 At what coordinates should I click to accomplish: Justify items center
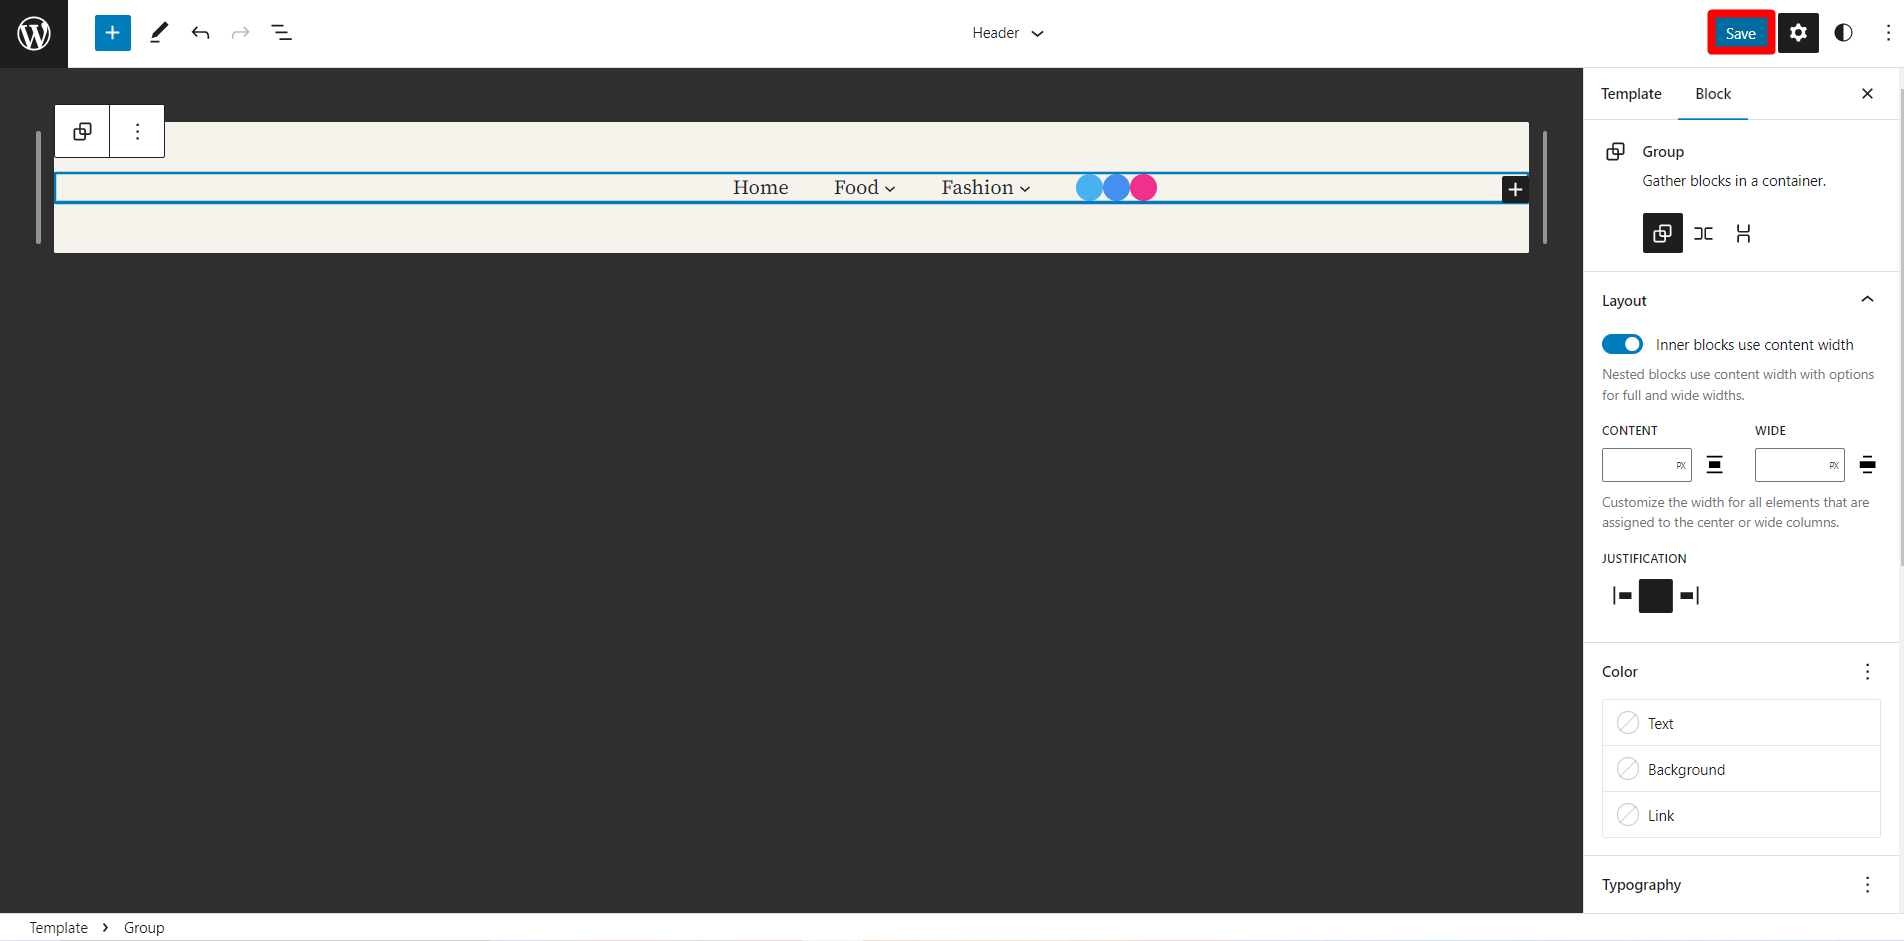pyautogui.click(x=1656, y=596)
